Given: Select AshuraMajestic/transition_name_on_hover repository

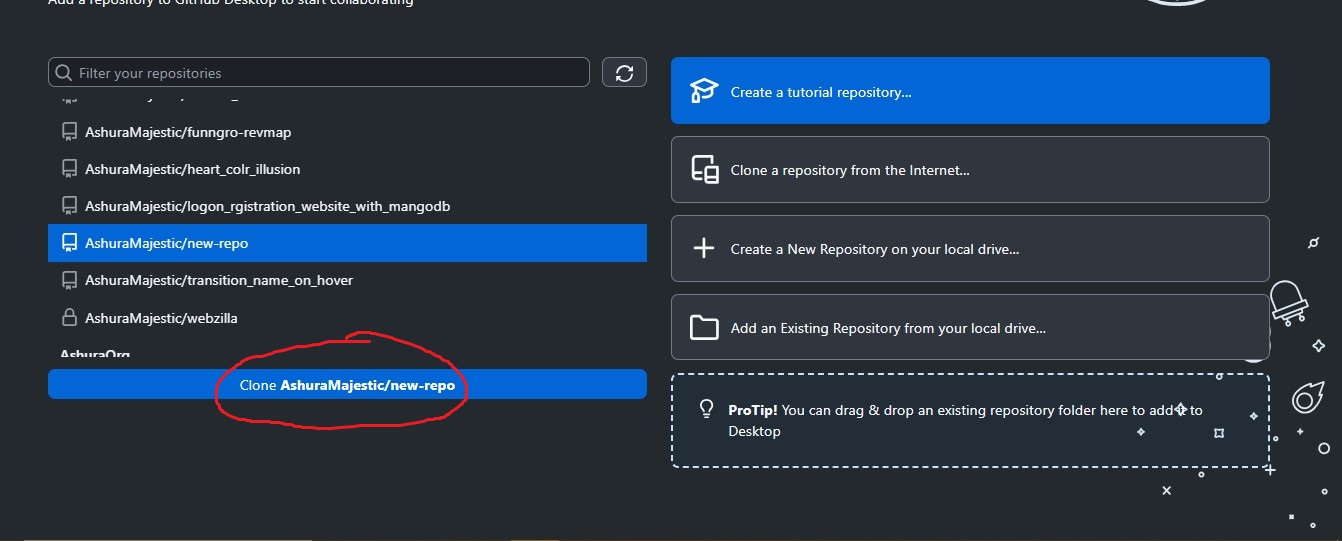Looking at the screenshot, I should point(347,280).
